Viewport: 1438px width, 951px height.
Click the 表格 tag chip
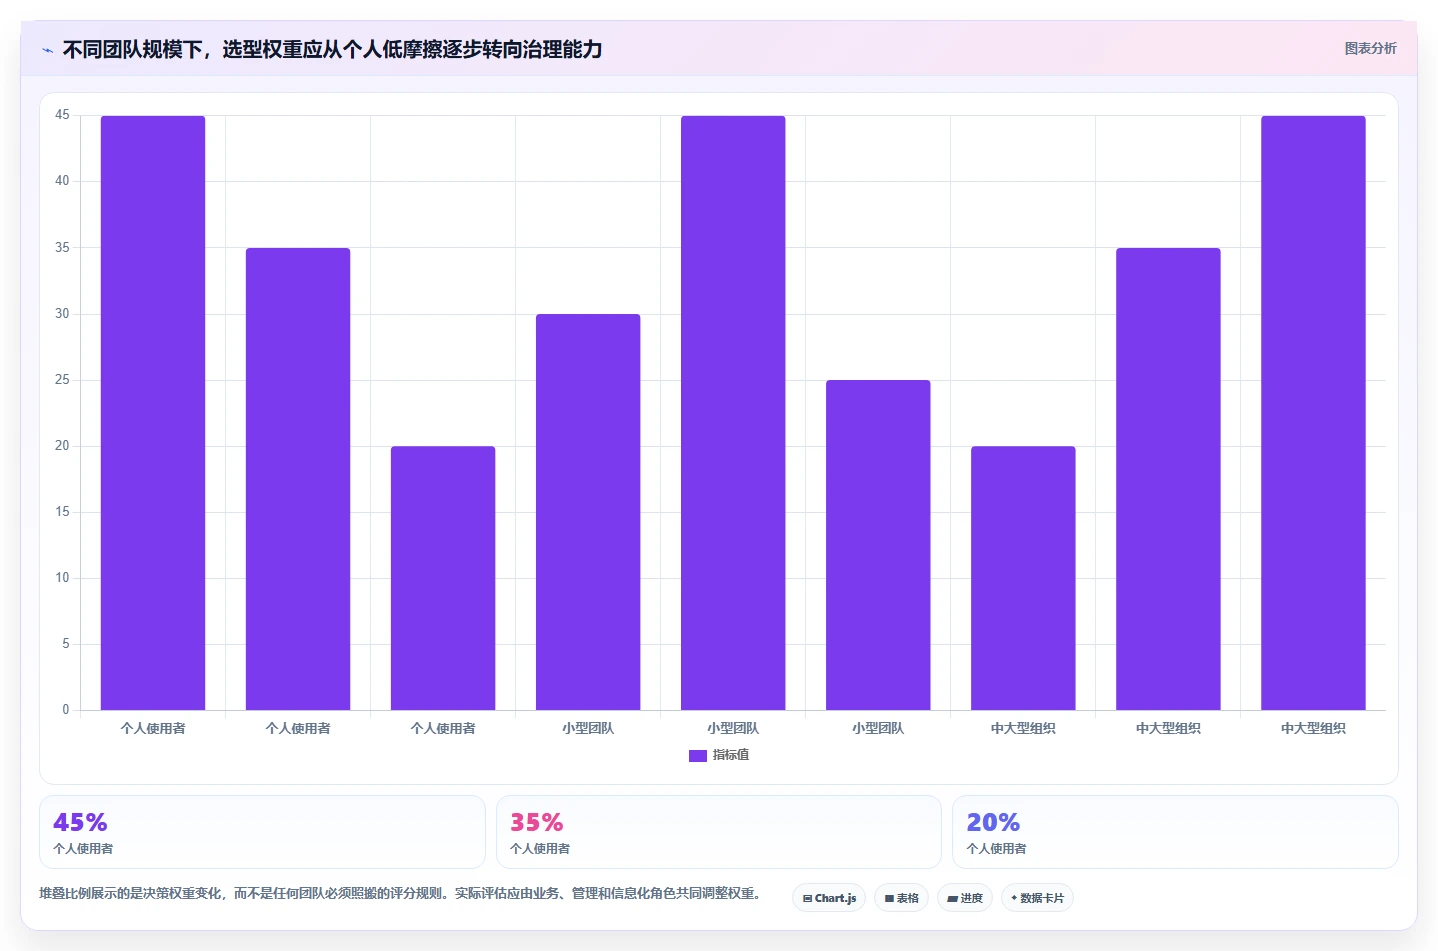901,898
